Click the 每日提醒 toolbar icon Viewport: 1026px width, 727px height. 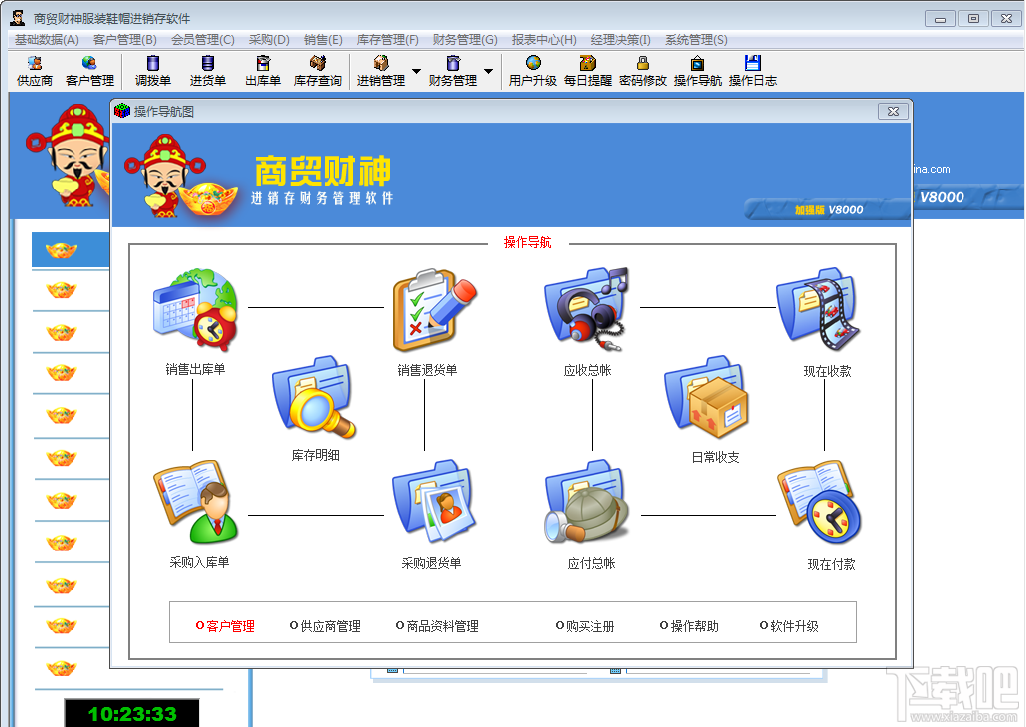point(588,71)
